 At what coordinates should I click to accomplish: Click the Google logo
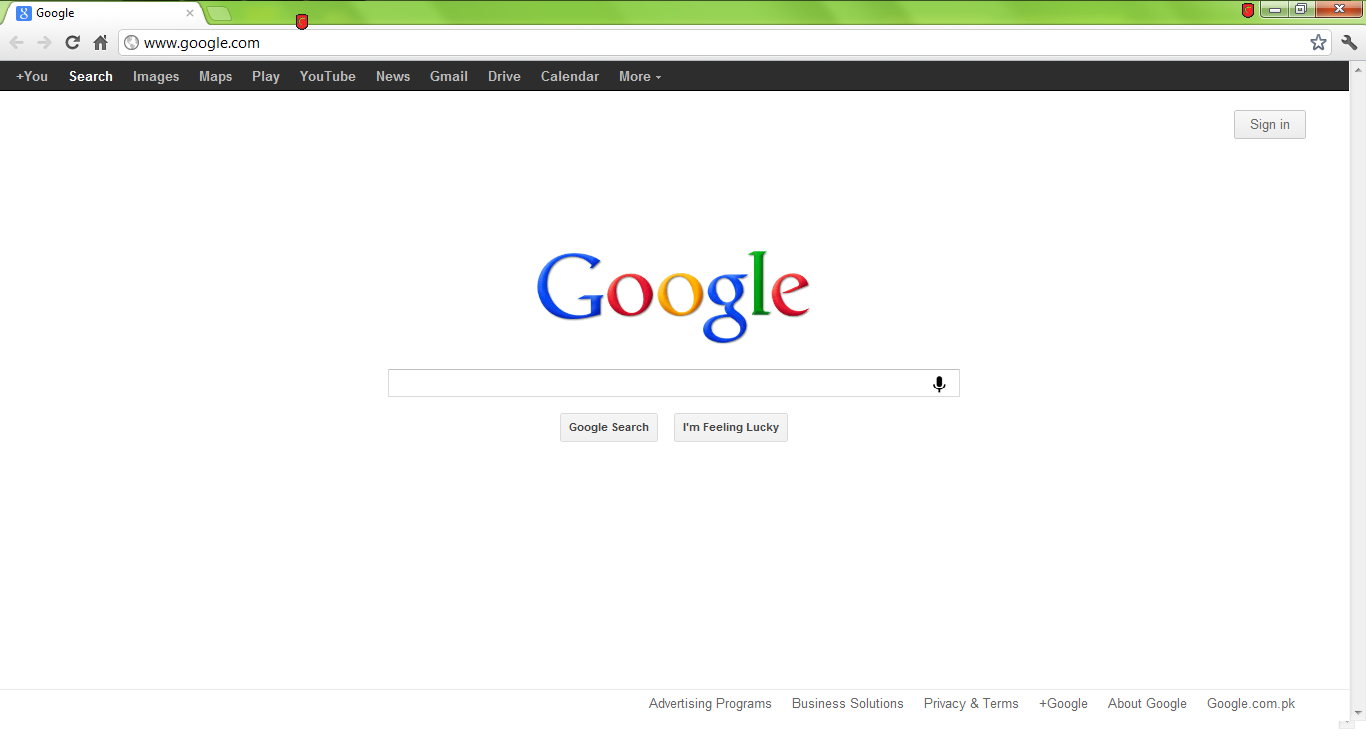(673, 295)
